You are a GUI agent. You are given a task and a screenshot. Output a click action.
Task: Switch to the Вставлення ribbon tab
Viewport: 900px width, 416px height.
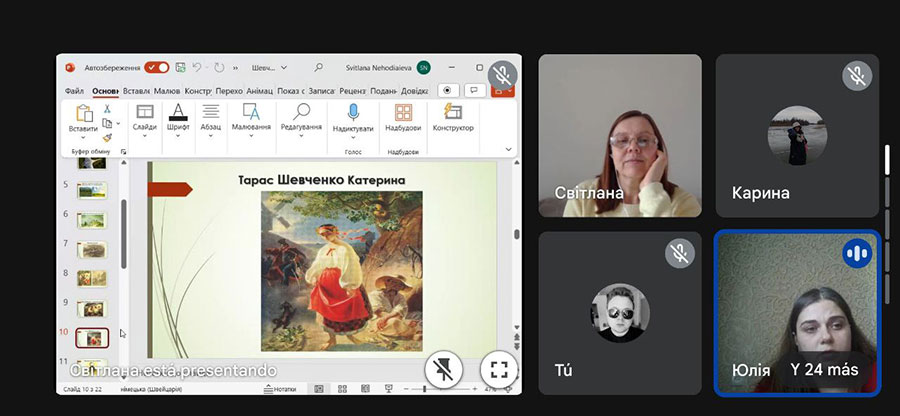pyautogui.click(x=136, y=91)
